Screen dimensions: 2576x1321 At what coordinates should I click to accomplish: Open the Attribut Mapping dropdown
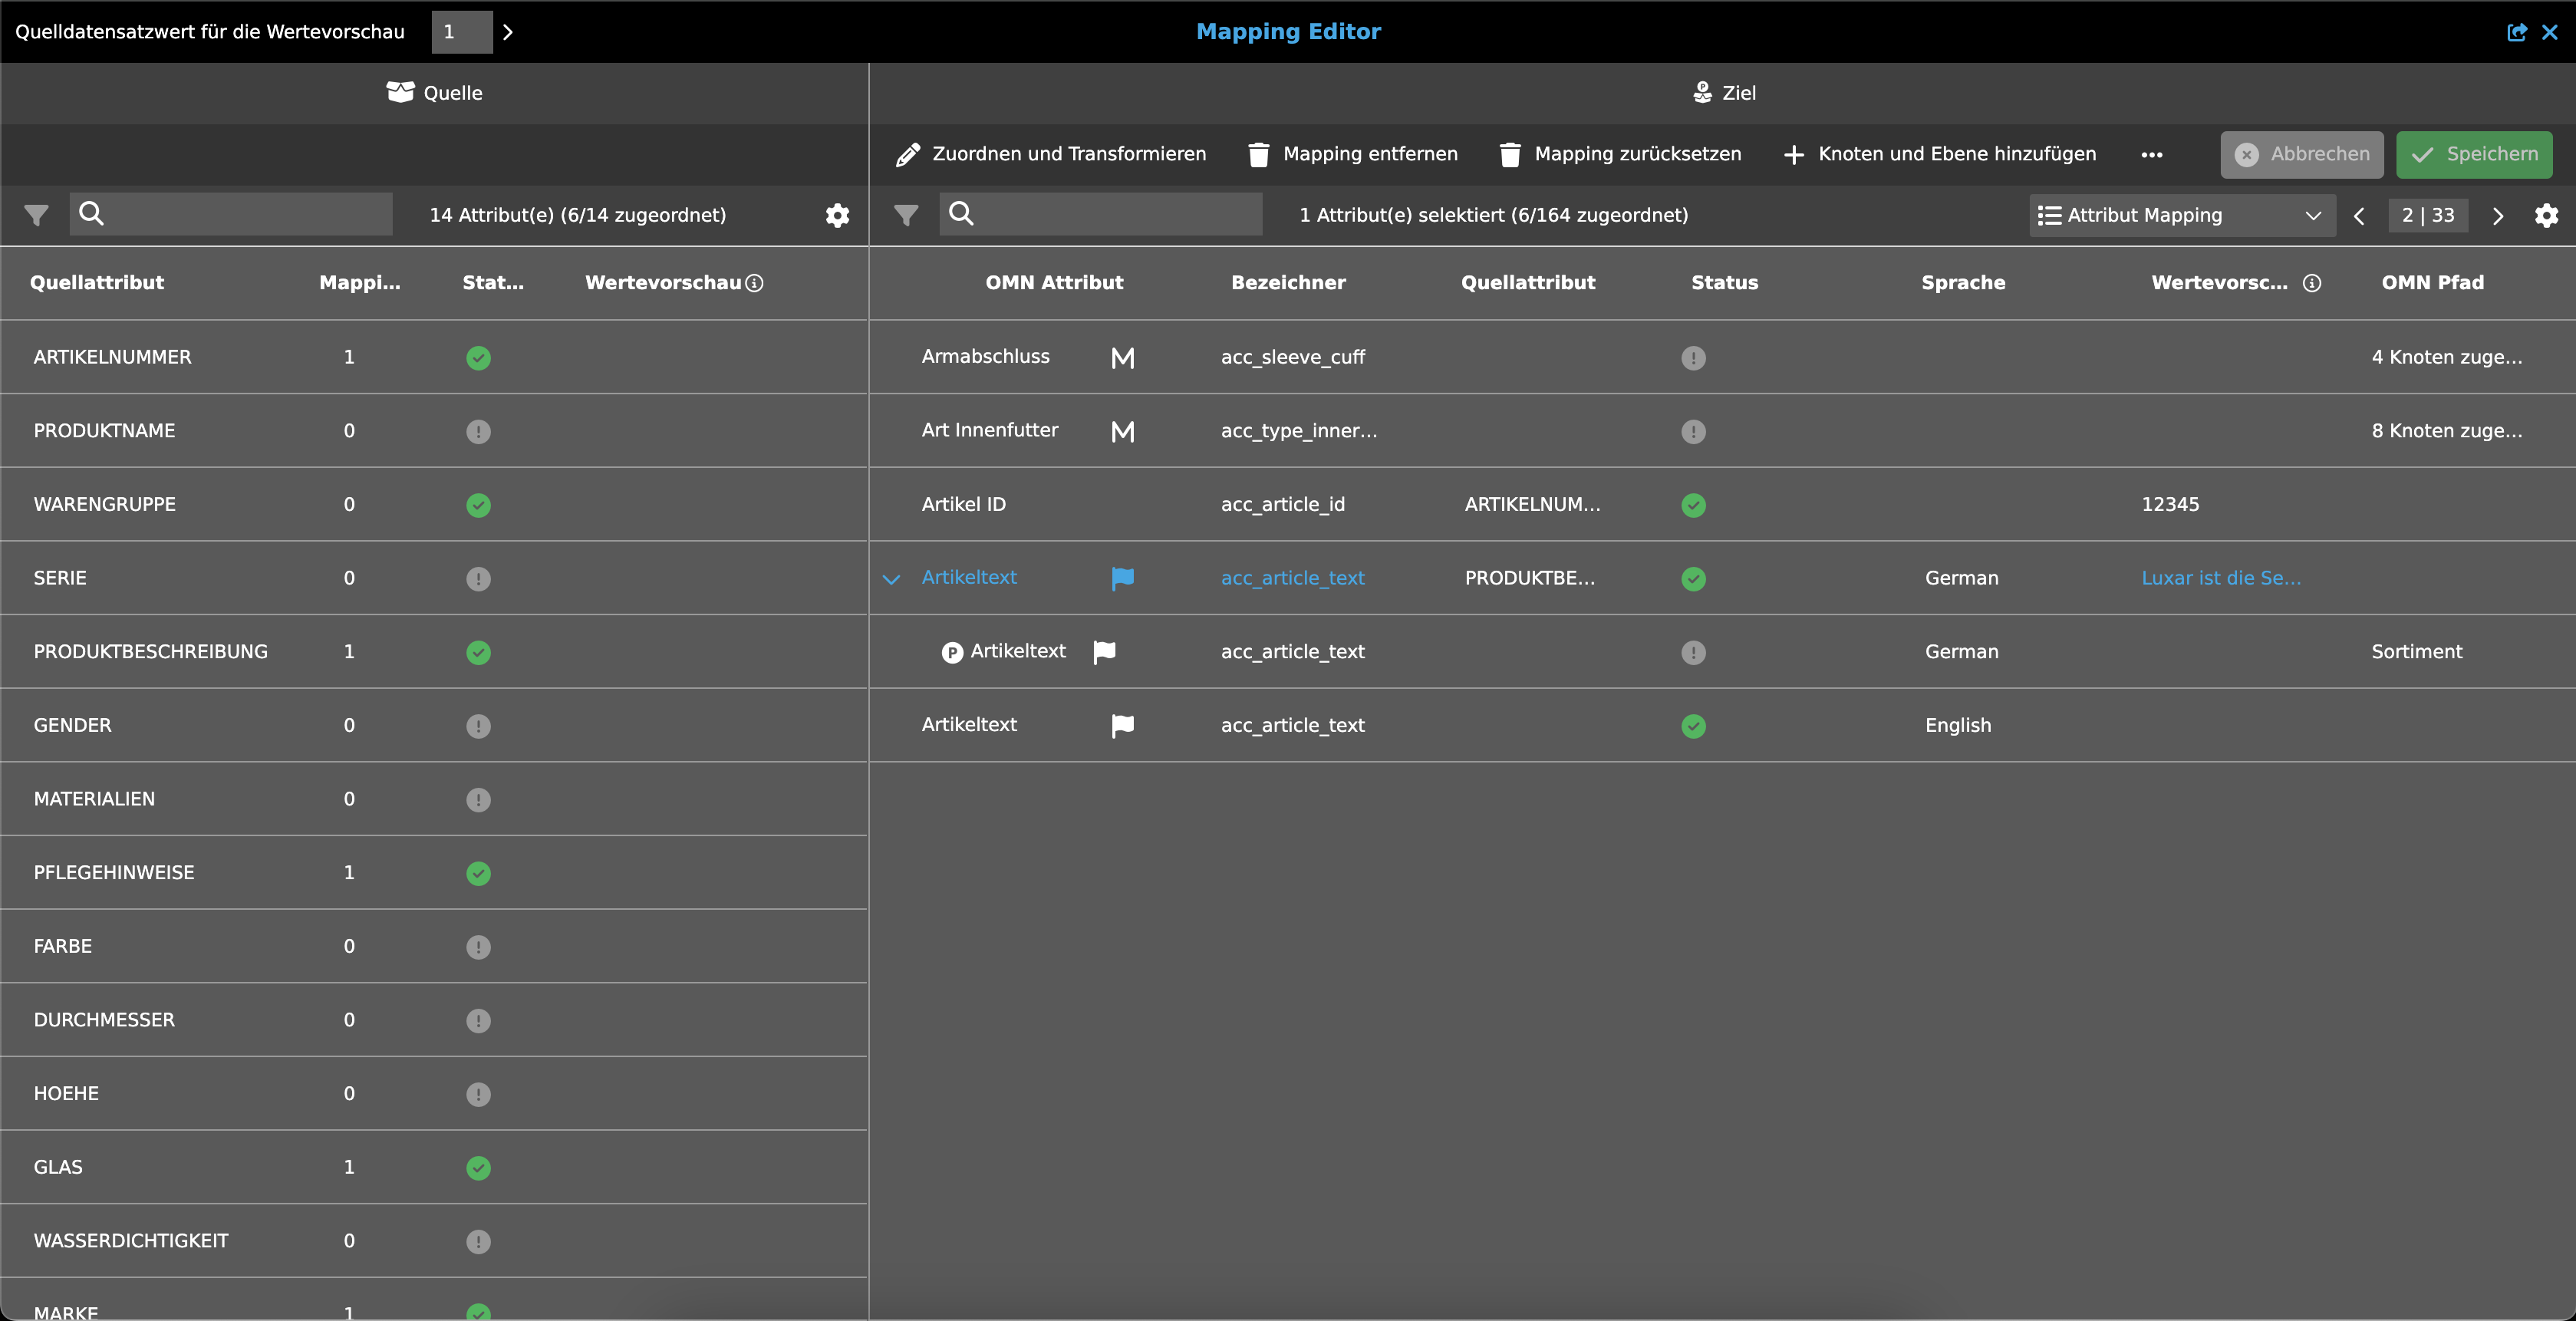click(2180, 215)
